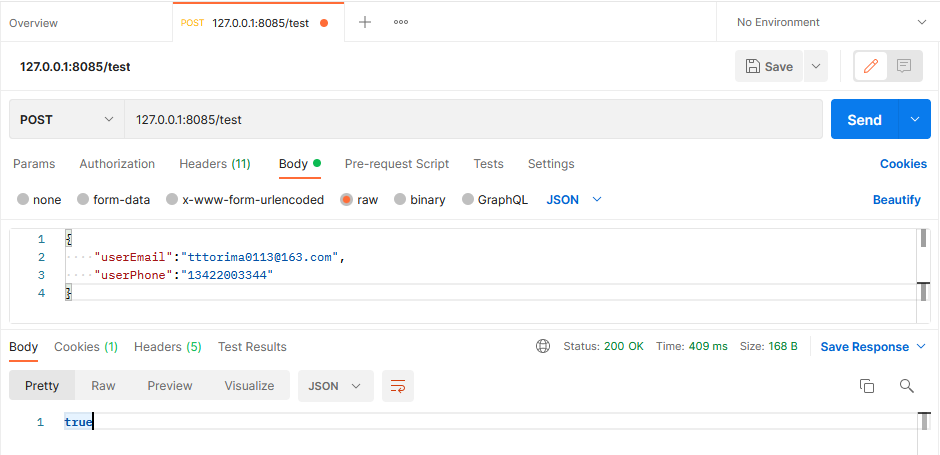Click the pencil edit mode icon
The image size is (940, 455).
870,66
